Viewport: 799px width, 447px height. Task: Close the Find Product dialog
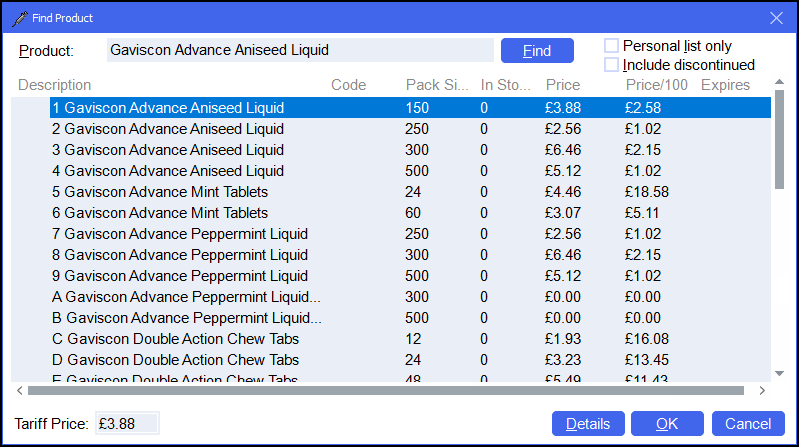coord(776,17)
